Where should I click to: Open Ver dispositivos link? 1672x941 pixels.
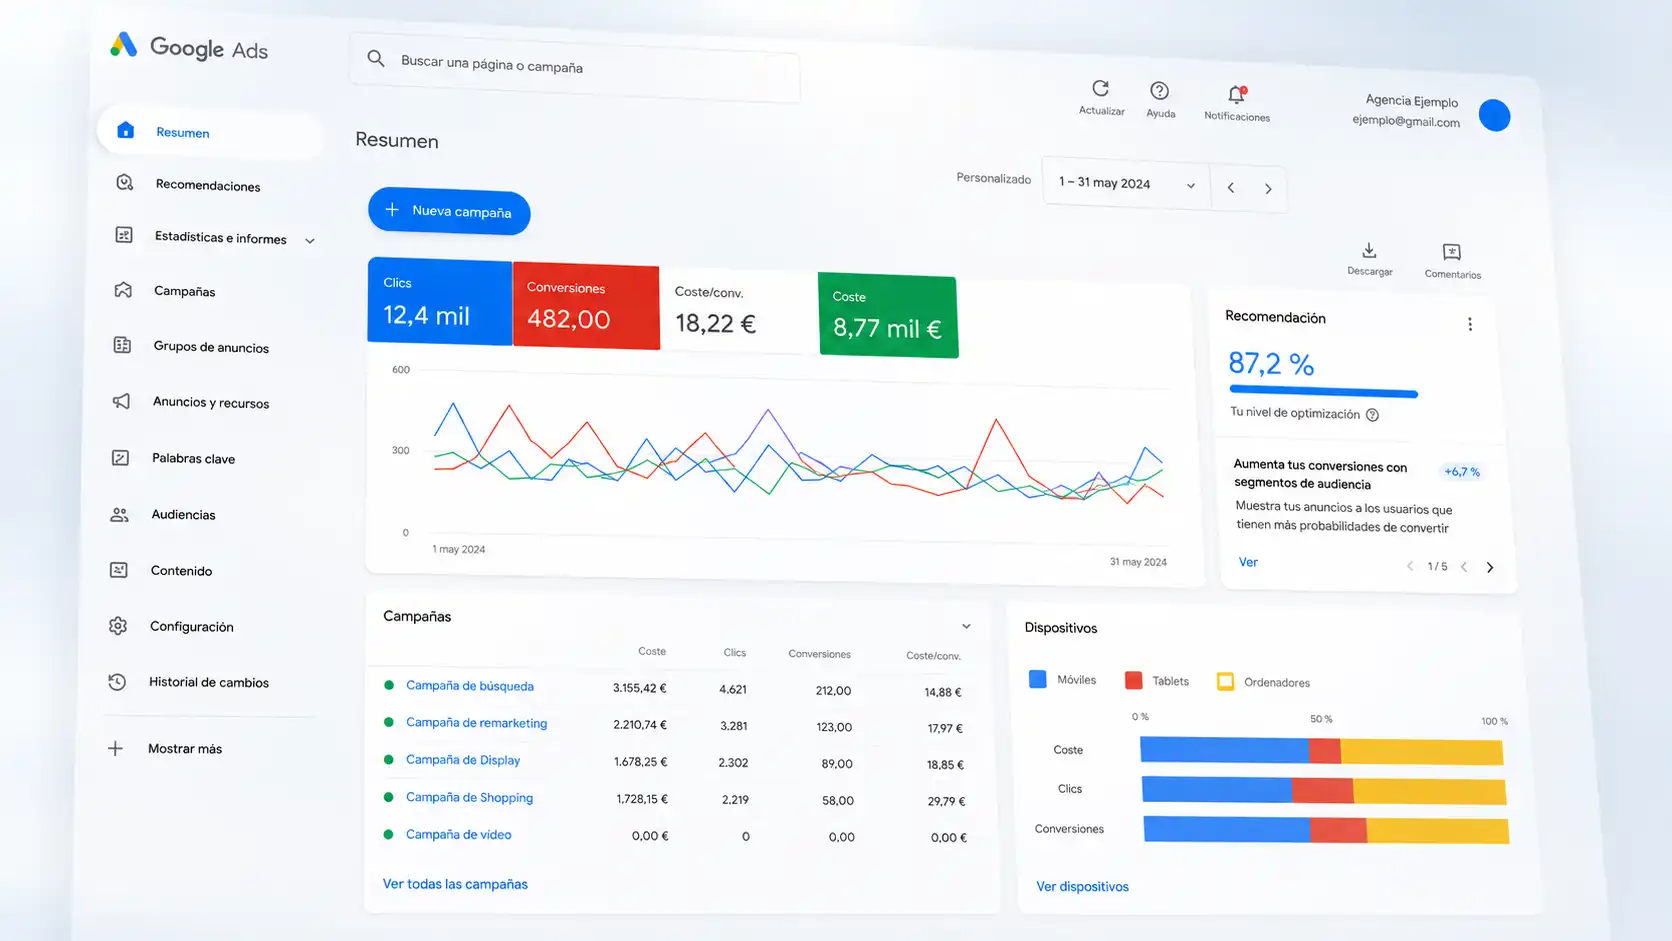1082,887
